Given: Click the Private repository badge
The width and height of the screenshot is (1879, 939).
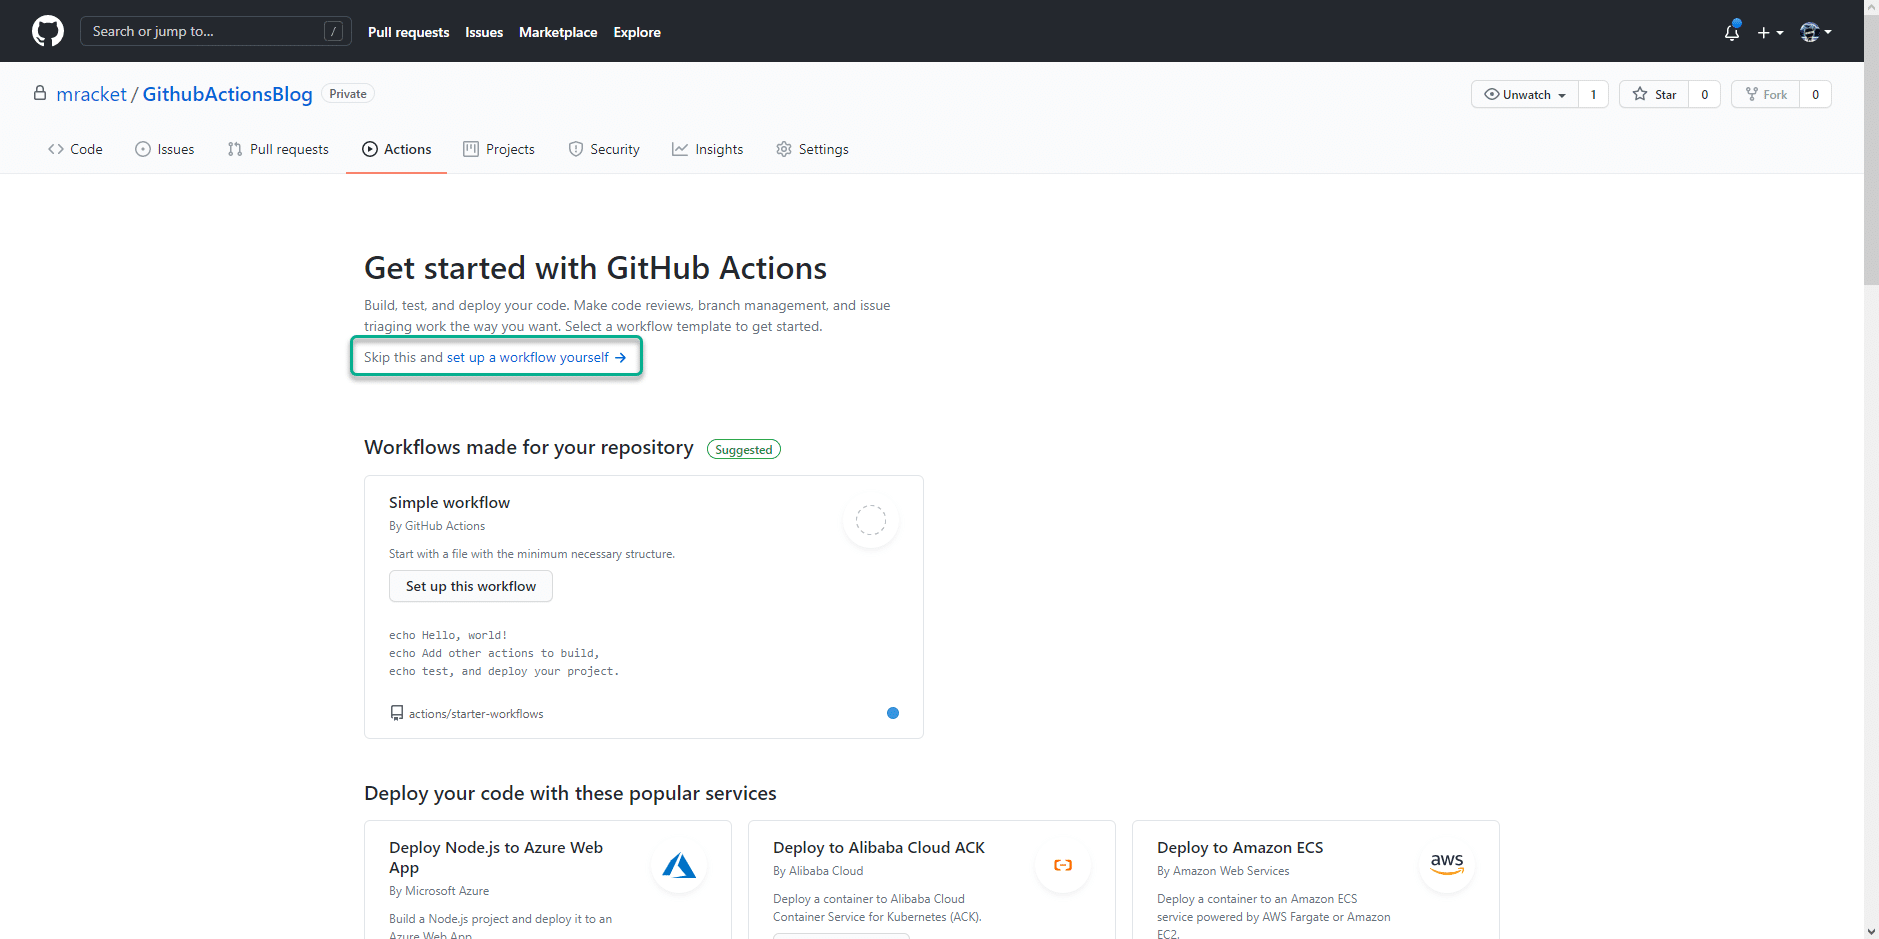Looking at the screenshot, I should pyautogui.click(x=348, y=94).
